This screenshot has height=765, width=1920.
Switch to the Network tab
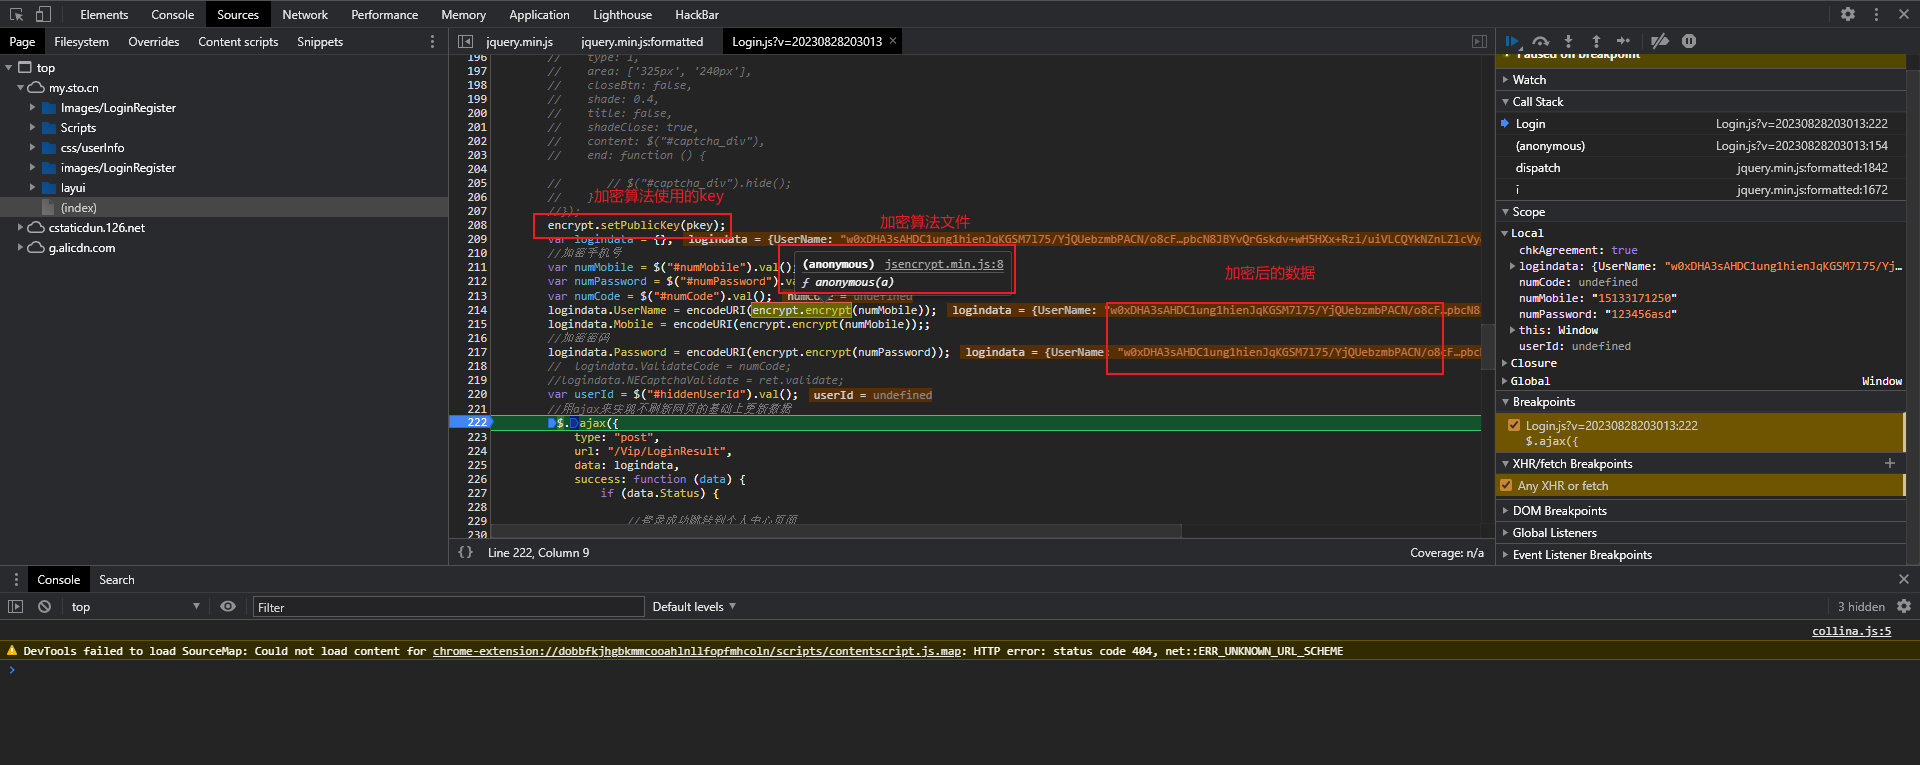tap(305, 14)
